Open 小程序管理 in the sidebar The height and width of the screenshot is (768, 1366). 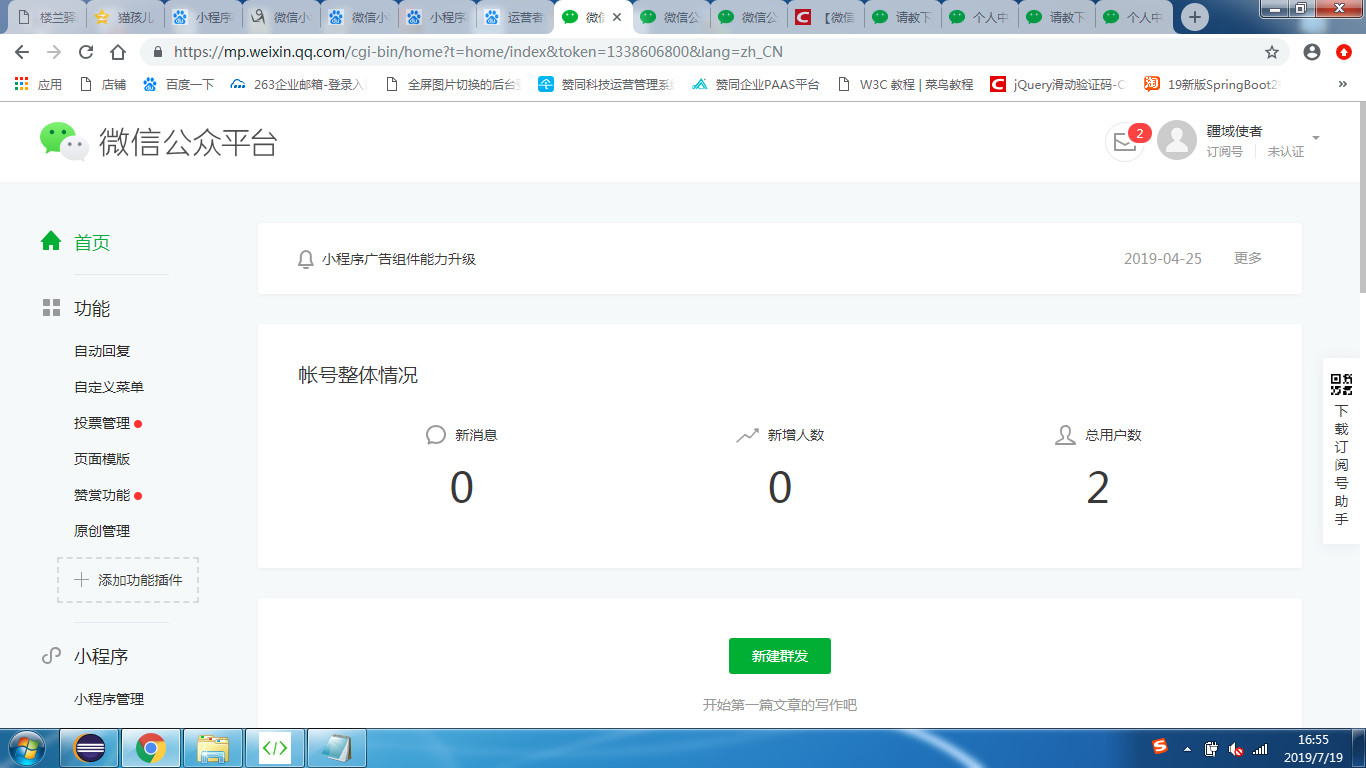(109, 699)
